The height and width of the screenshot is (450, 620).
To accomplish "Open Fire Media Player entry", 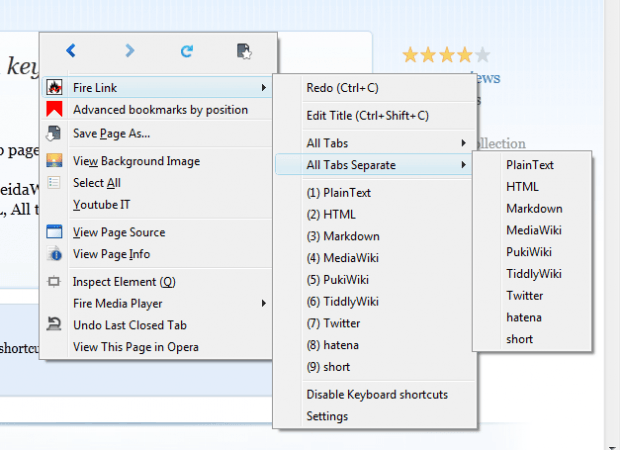I will 156,303.
